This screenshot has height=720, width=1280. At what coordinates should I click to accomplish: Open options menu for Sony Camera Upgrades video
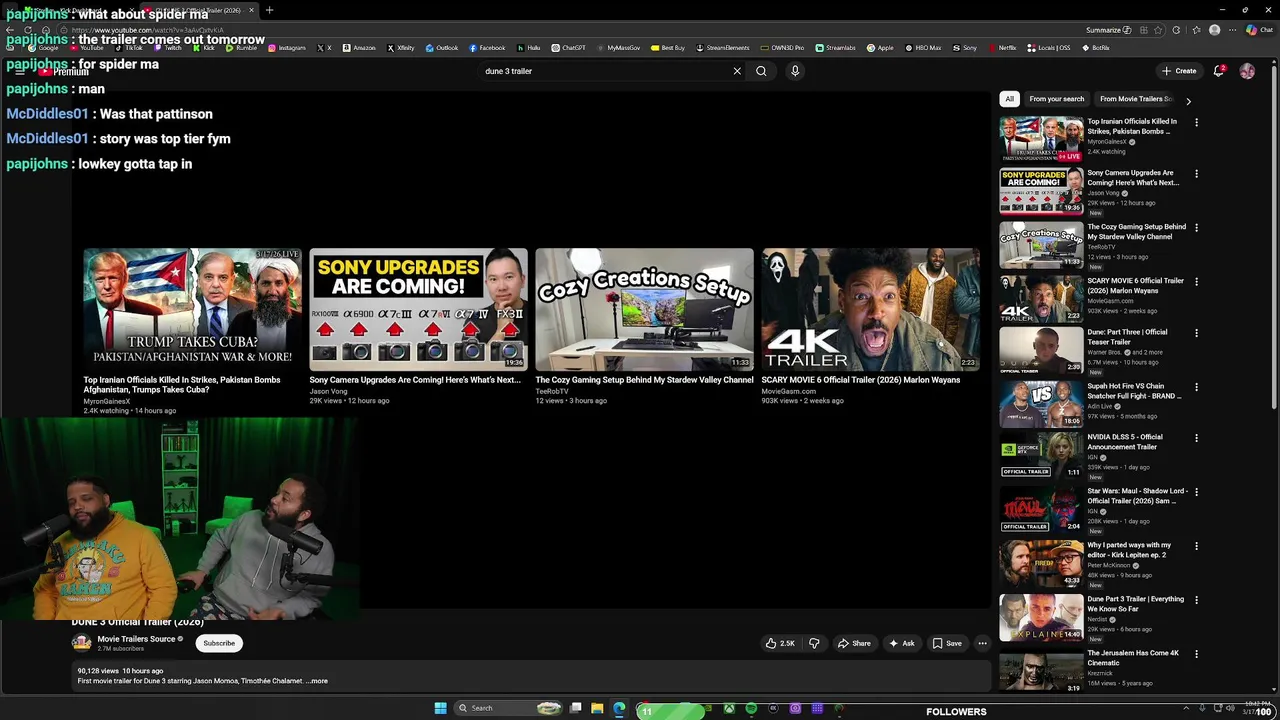[1196, 174]
